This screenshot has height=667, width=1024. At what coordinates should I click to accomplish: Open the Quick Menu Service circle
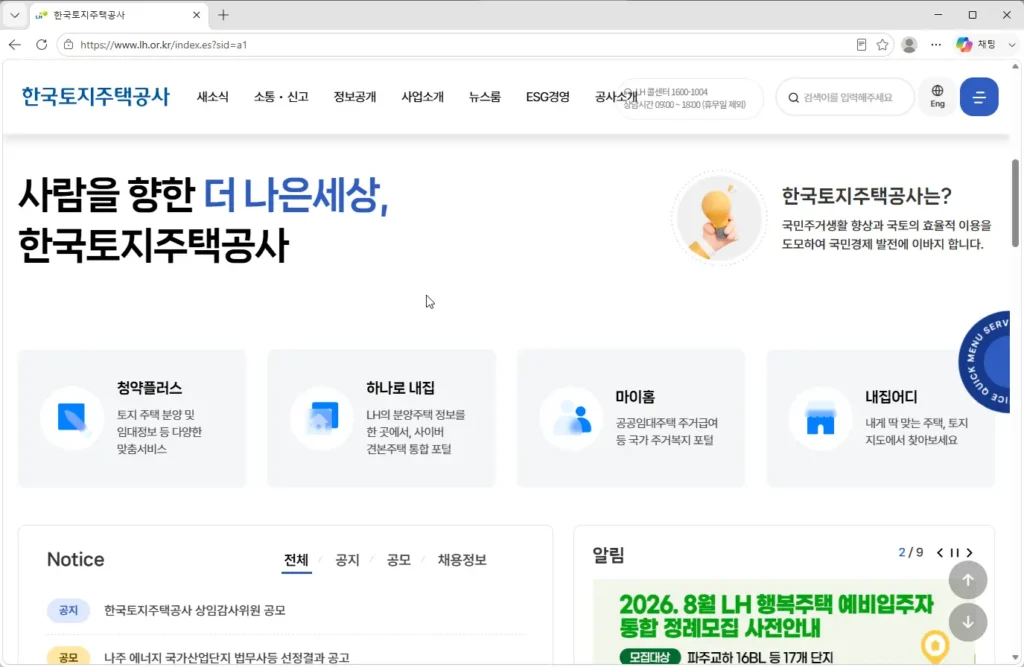click(x=985, y=362)
